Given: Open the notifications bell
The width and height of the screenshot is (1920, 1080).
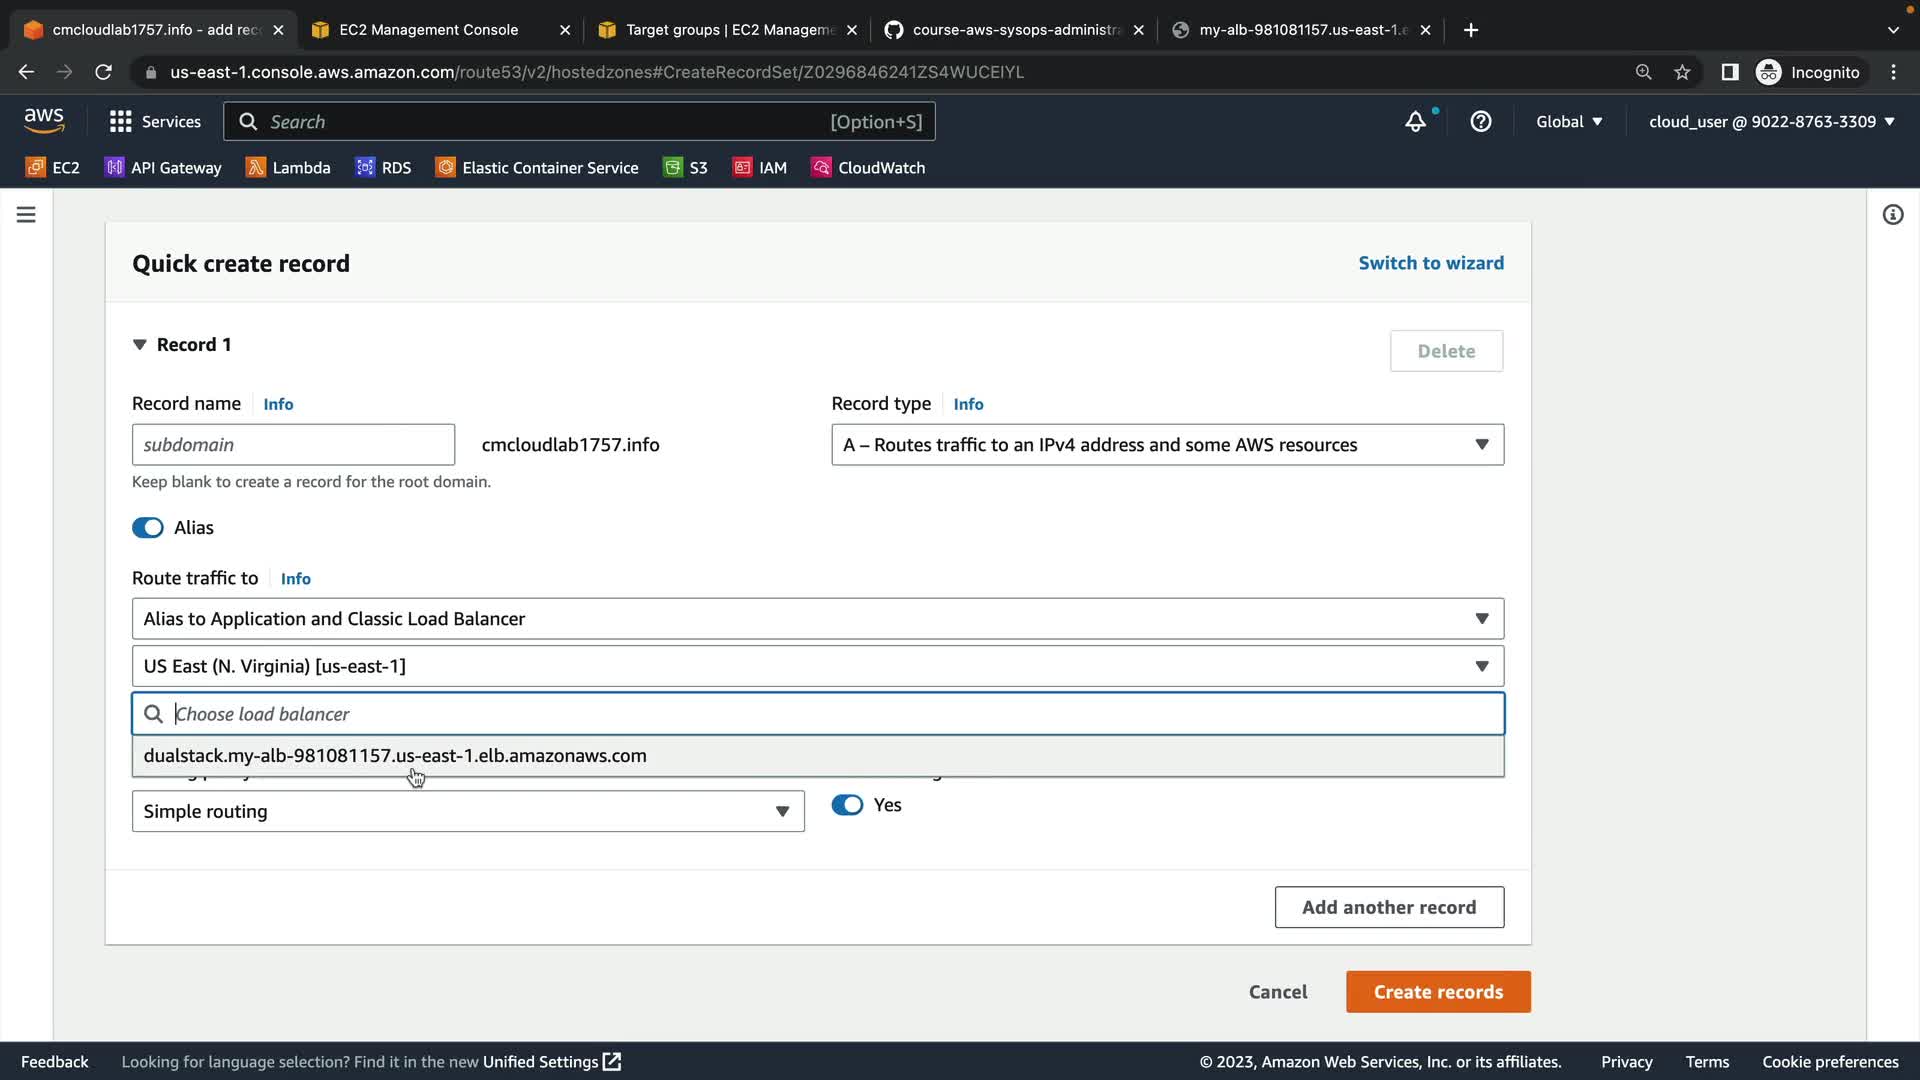Looking at the screenshot, I should [x=1415, y=122].
